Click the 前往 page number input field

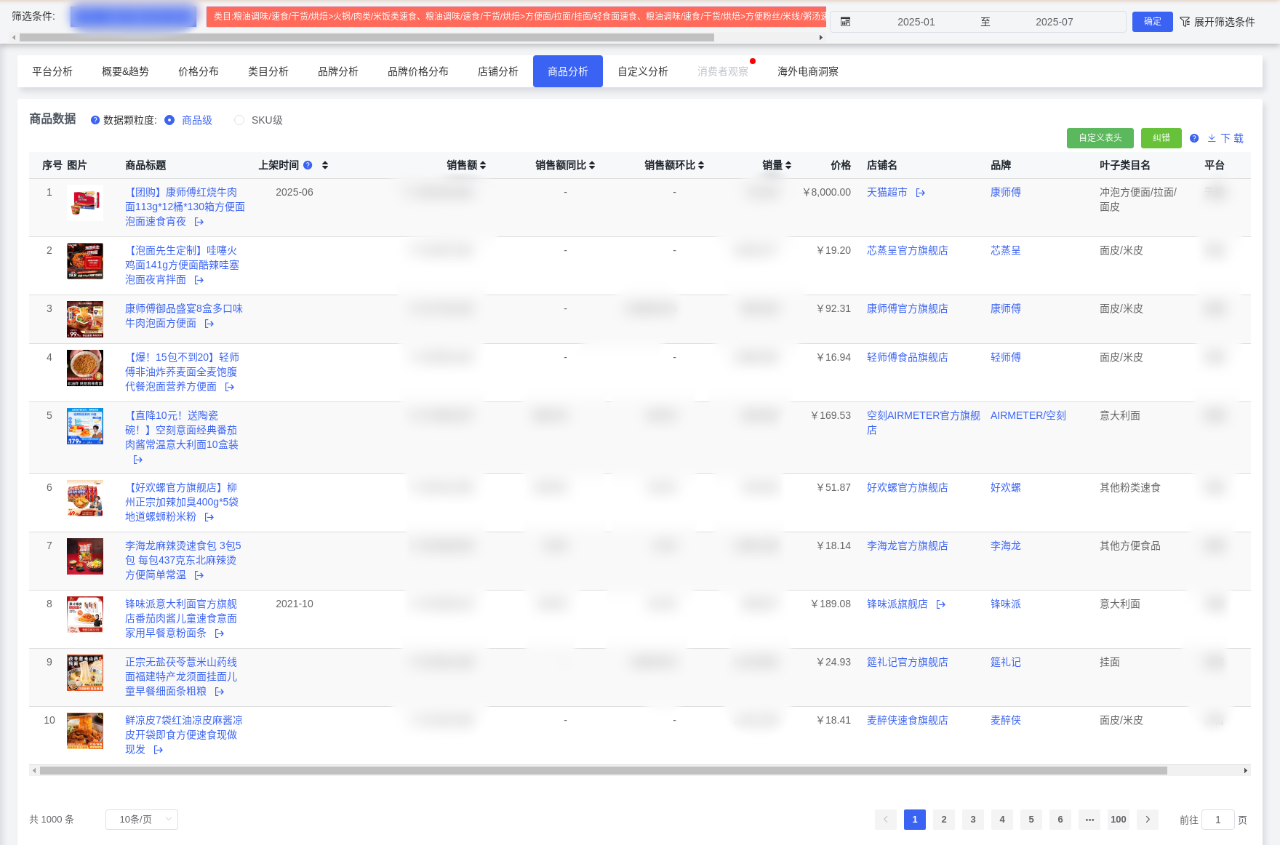[x=1217, y=819]
